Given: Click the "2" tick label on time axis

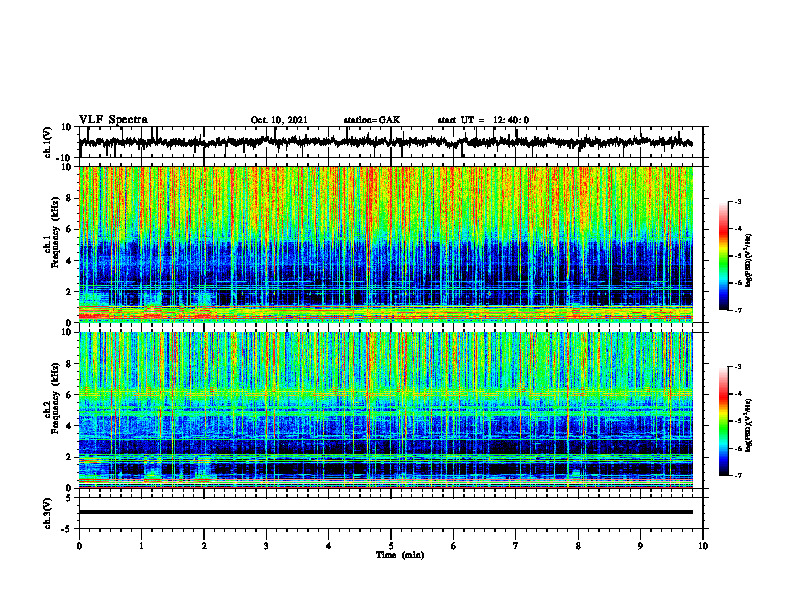Looking at the screenshot, I should tap(204, 546).
